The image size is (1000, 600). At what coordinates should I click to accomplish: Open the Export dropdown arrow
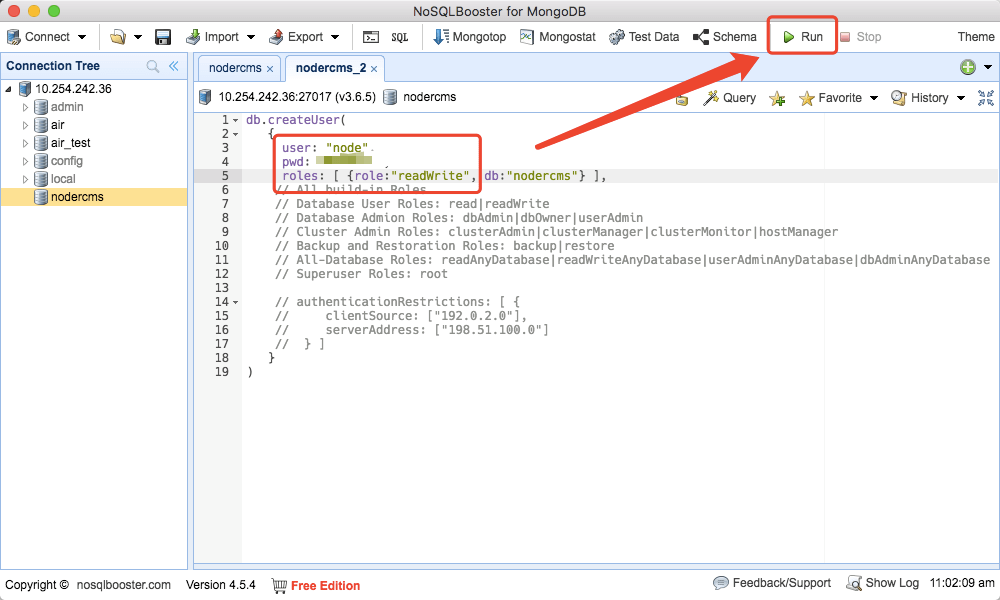(335, 37)
